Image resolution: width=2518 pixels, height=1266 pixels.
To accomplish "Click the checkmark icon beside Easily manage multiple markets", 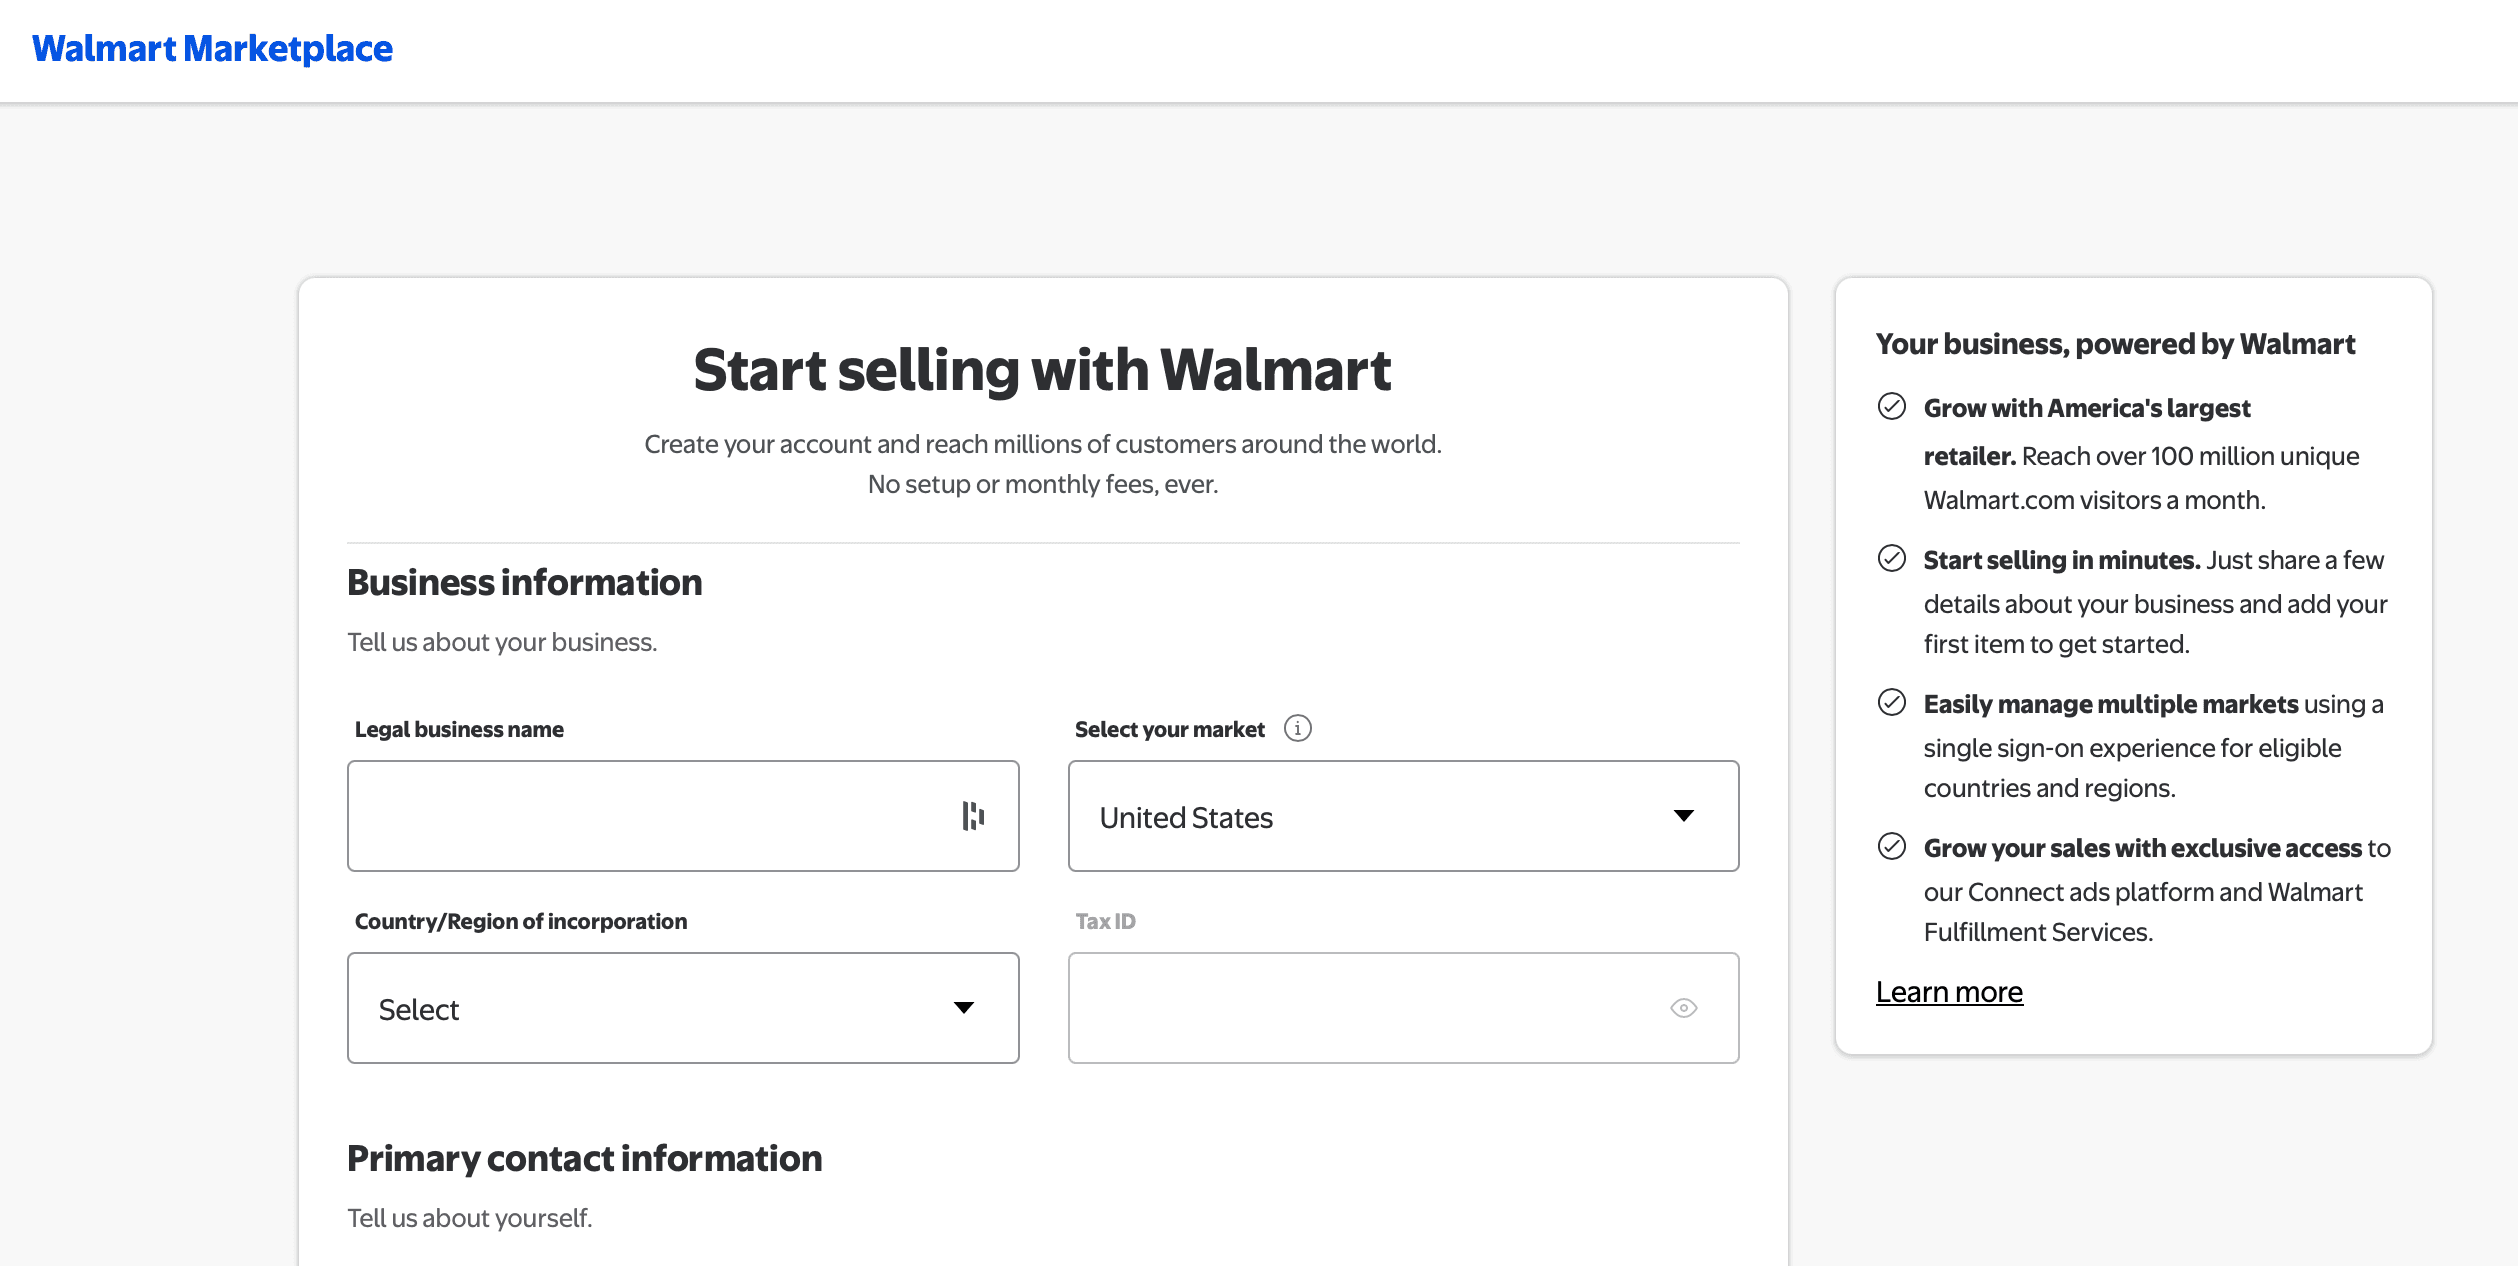I will point(1891,702).
